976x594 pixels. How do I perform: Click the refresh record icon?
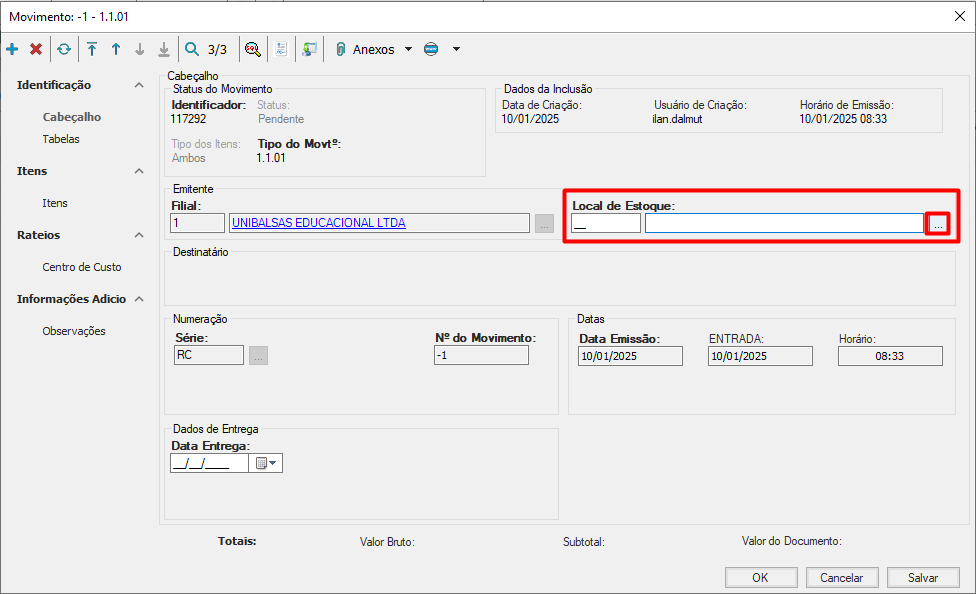pyautogui.click(x=64, y=49)
